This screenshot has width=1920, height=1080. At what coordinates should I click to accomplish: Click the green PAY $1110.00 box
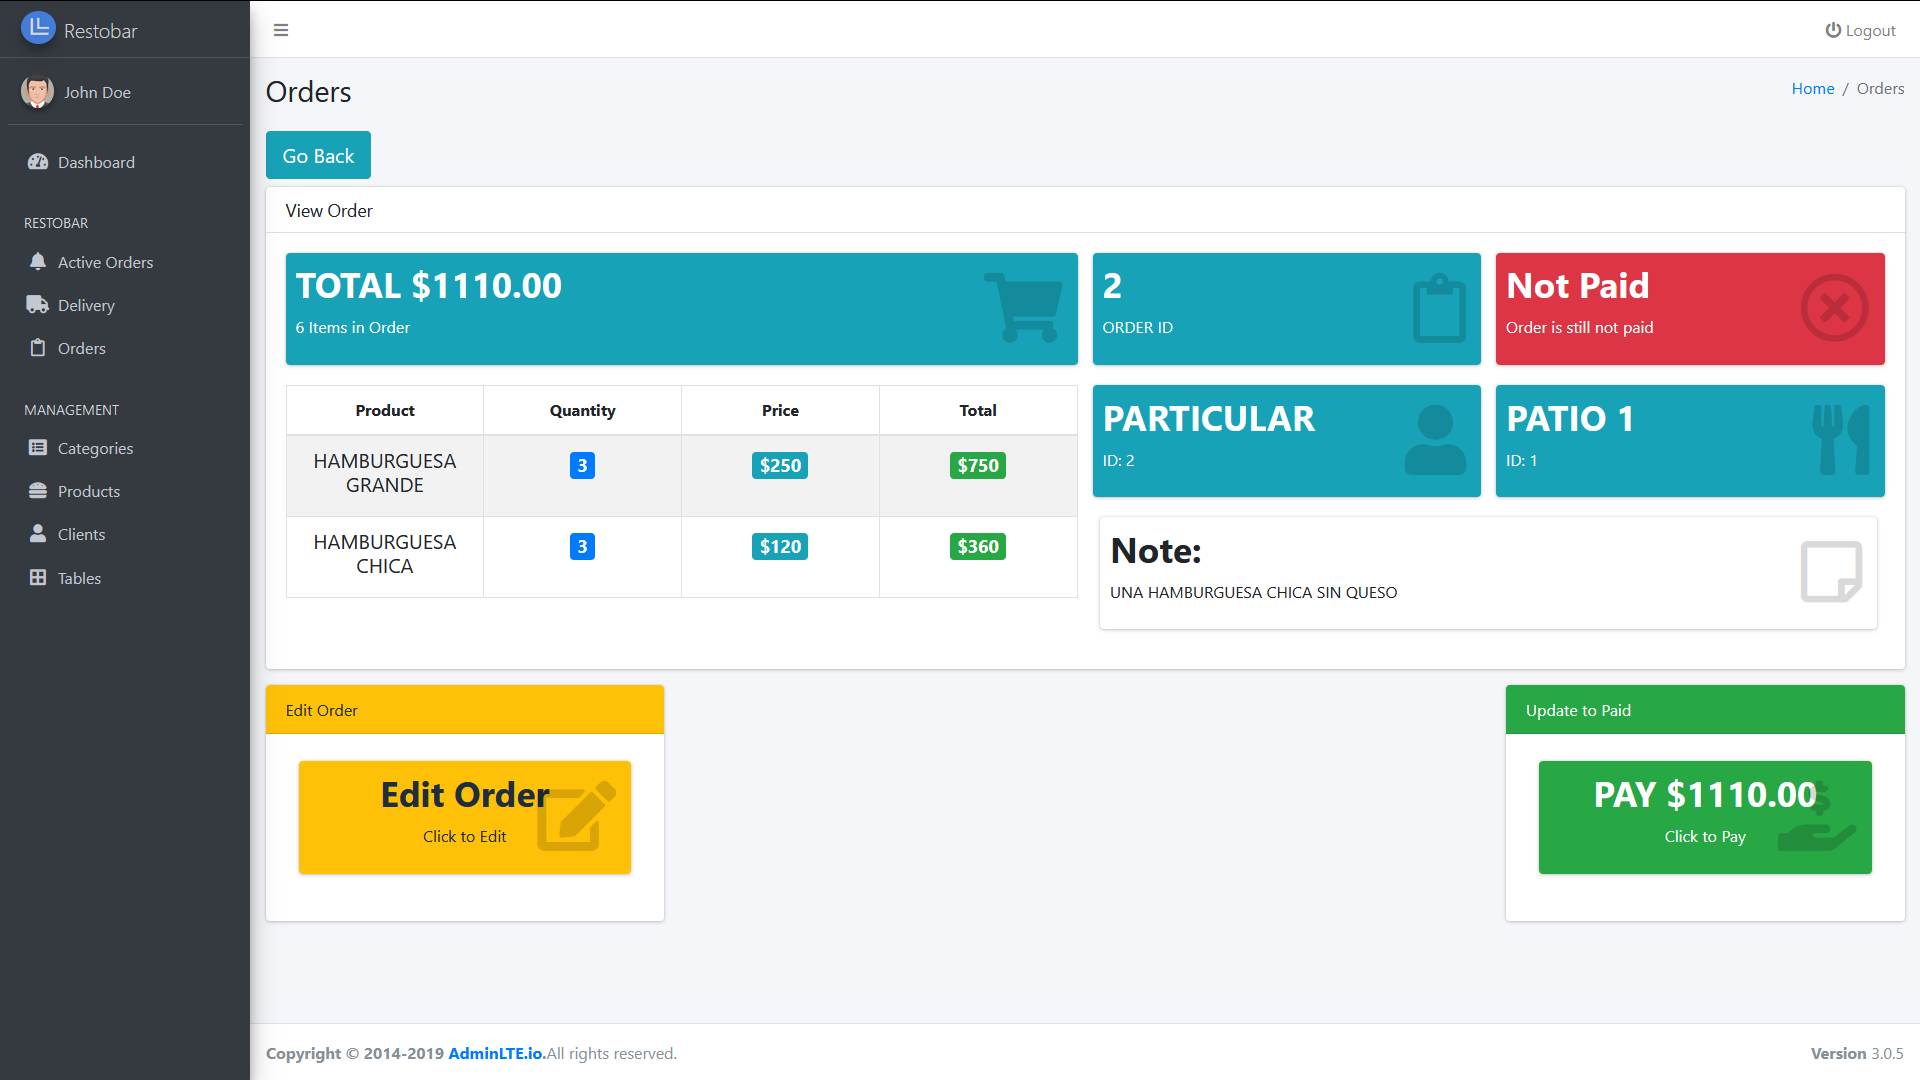point(1704,817)
